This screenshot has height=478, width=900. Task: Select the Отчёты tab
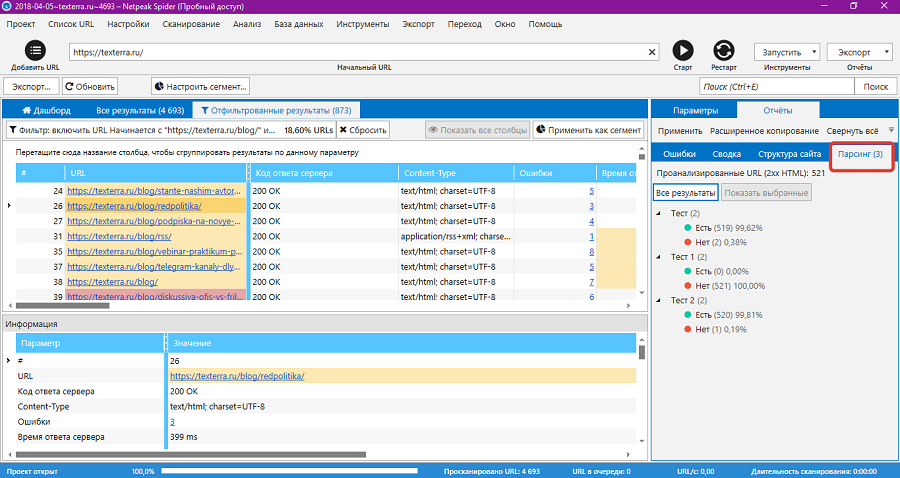[778, 110]
